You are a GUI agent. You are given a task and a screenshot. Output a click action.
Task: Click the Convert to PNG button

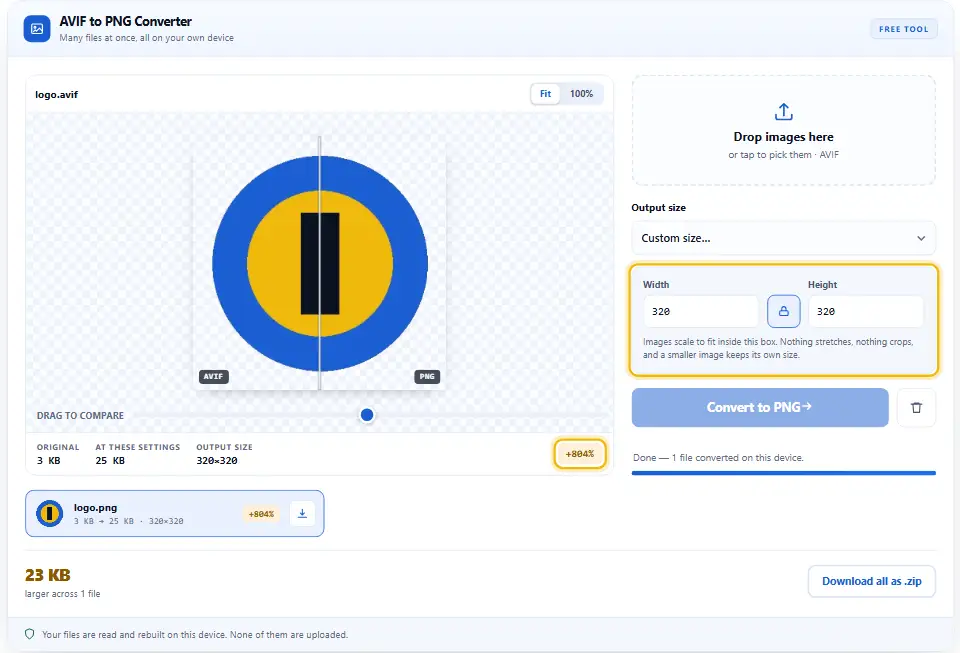tap(760, 408)
